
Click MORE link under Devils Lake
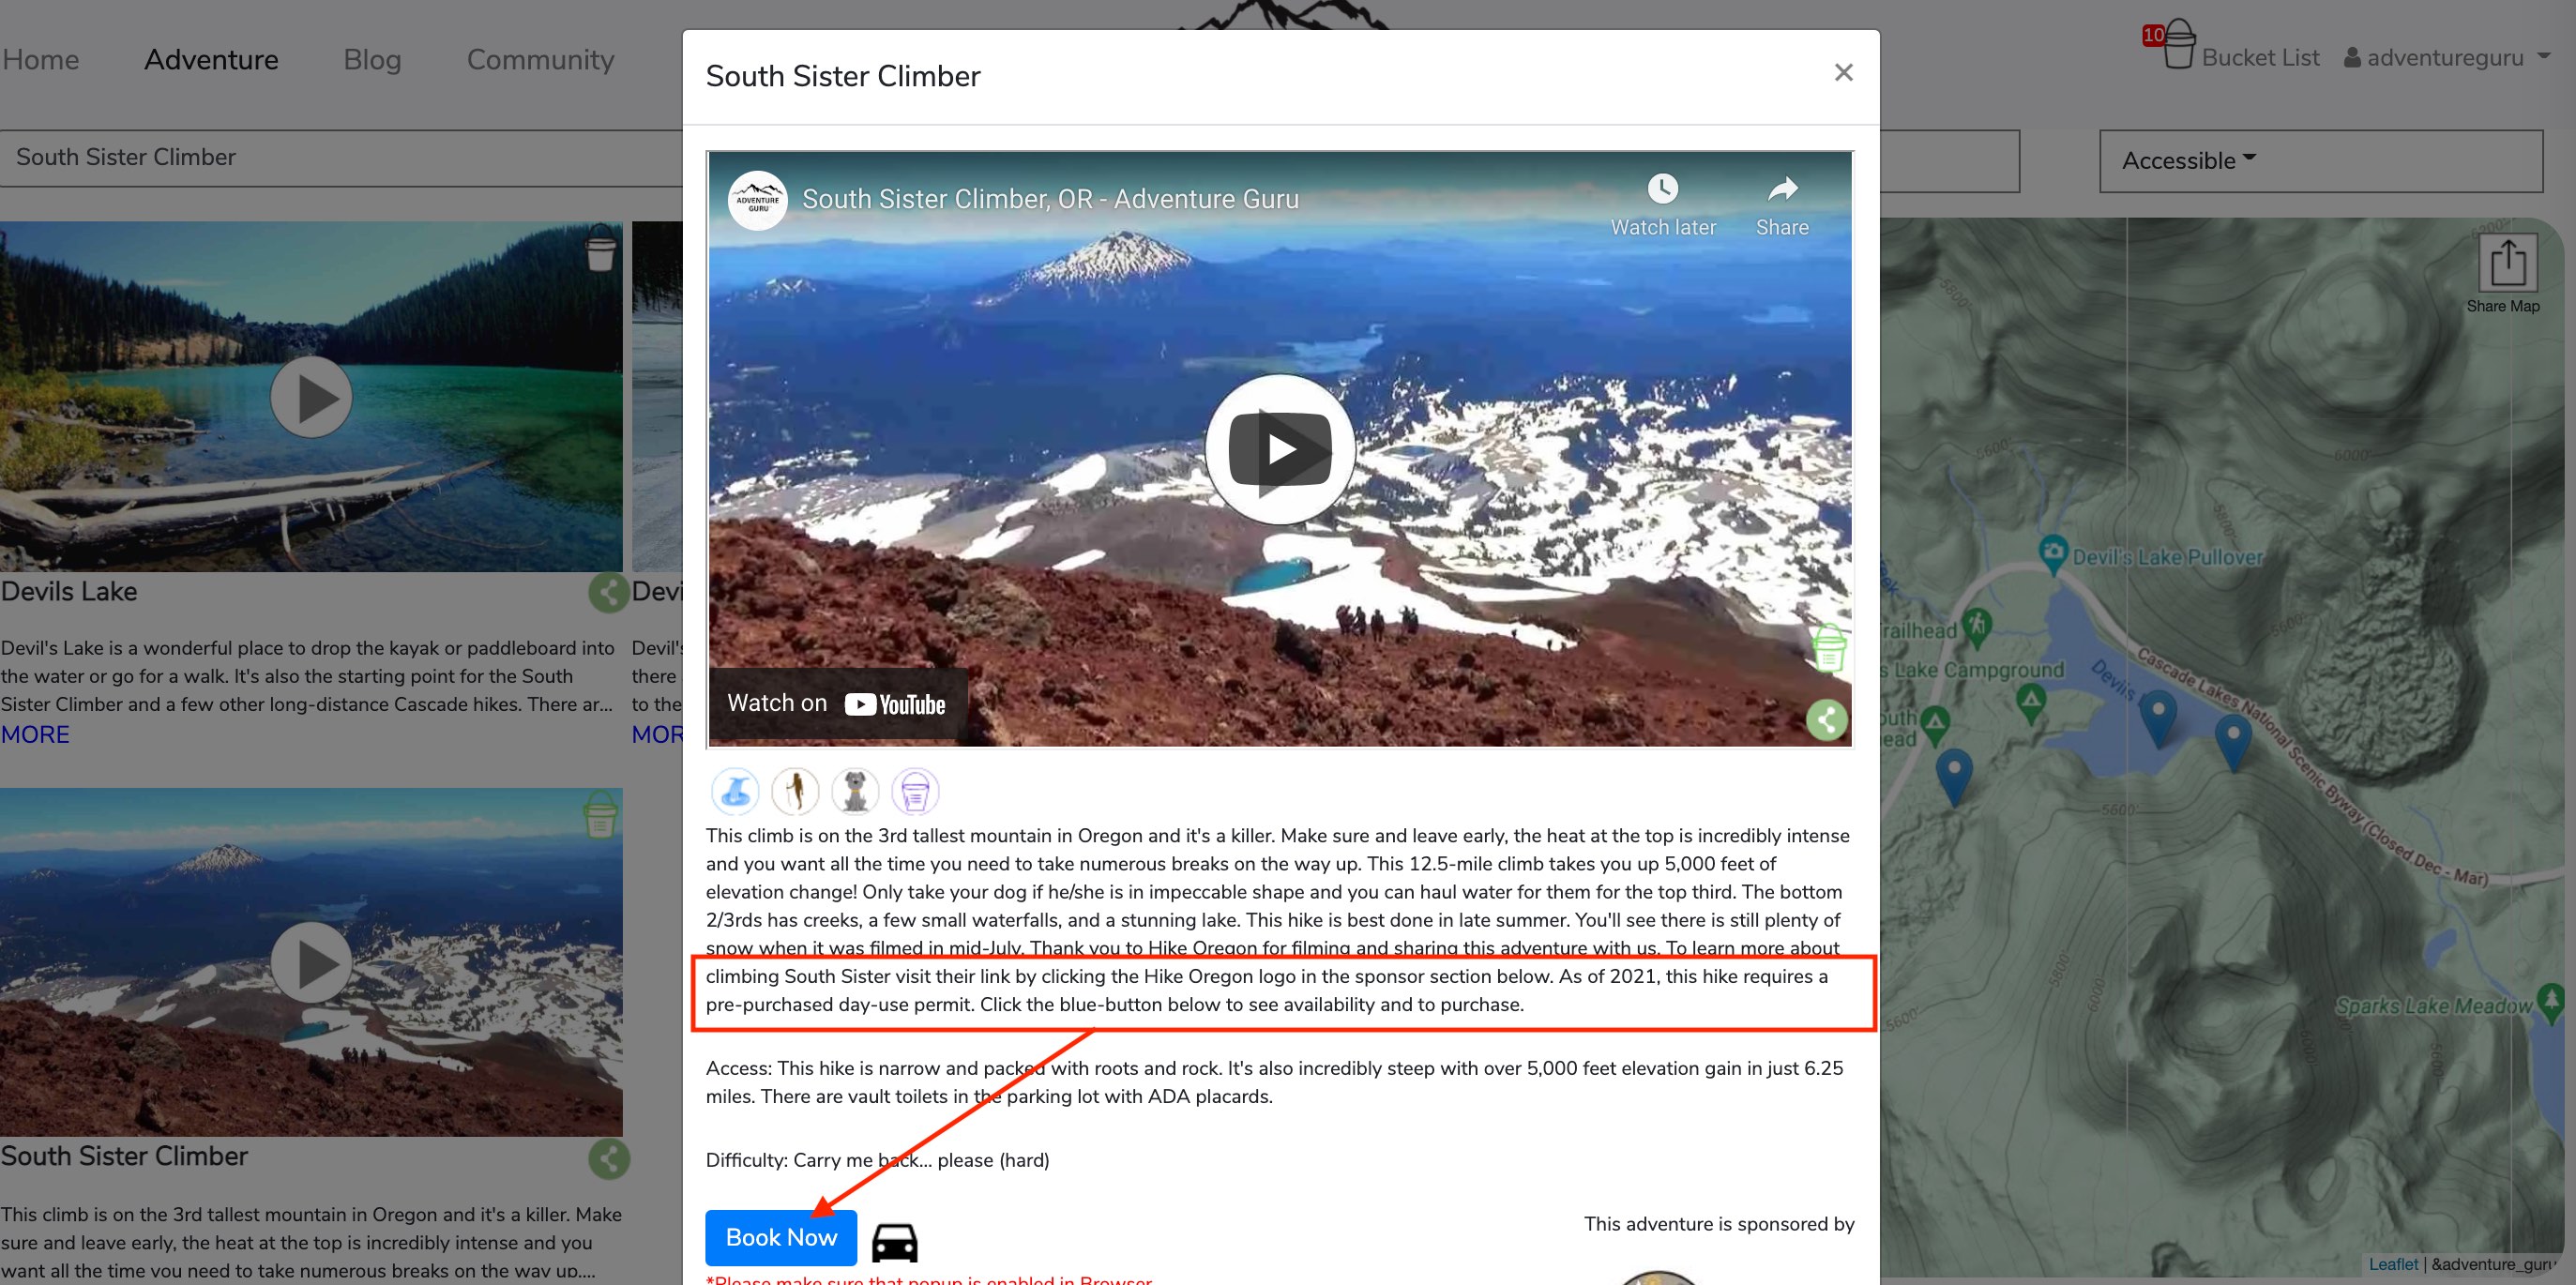[35, 734]
